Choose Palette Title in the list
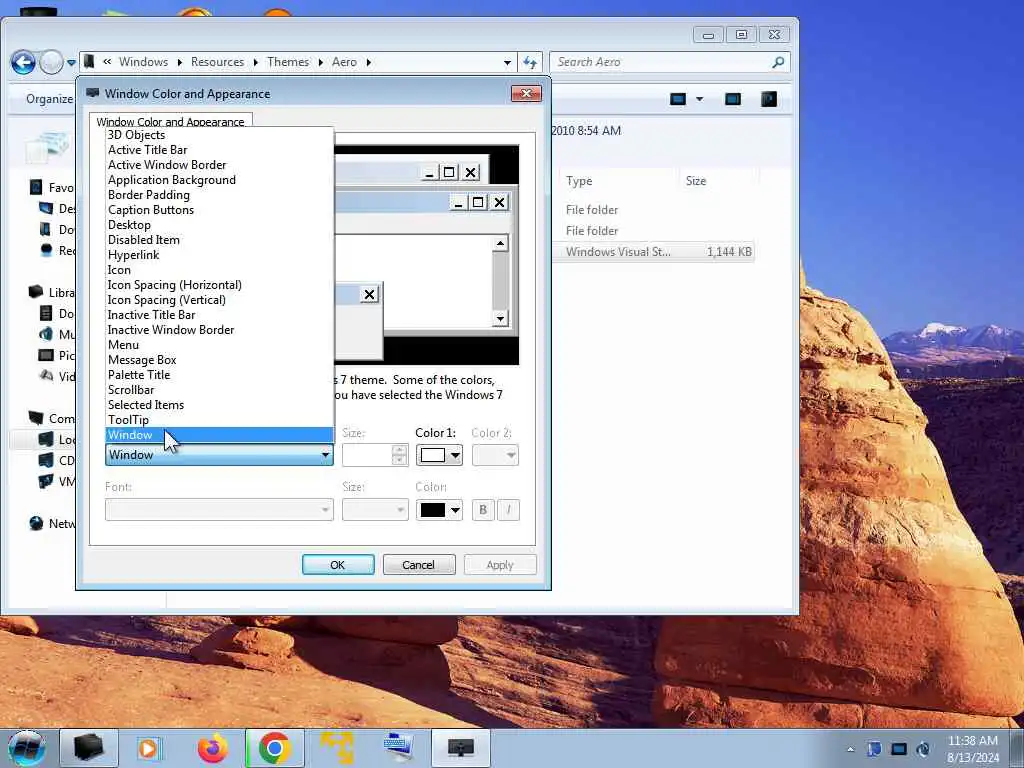The height and width of the screenshot is (768, 1024). (x=219, y=376)
